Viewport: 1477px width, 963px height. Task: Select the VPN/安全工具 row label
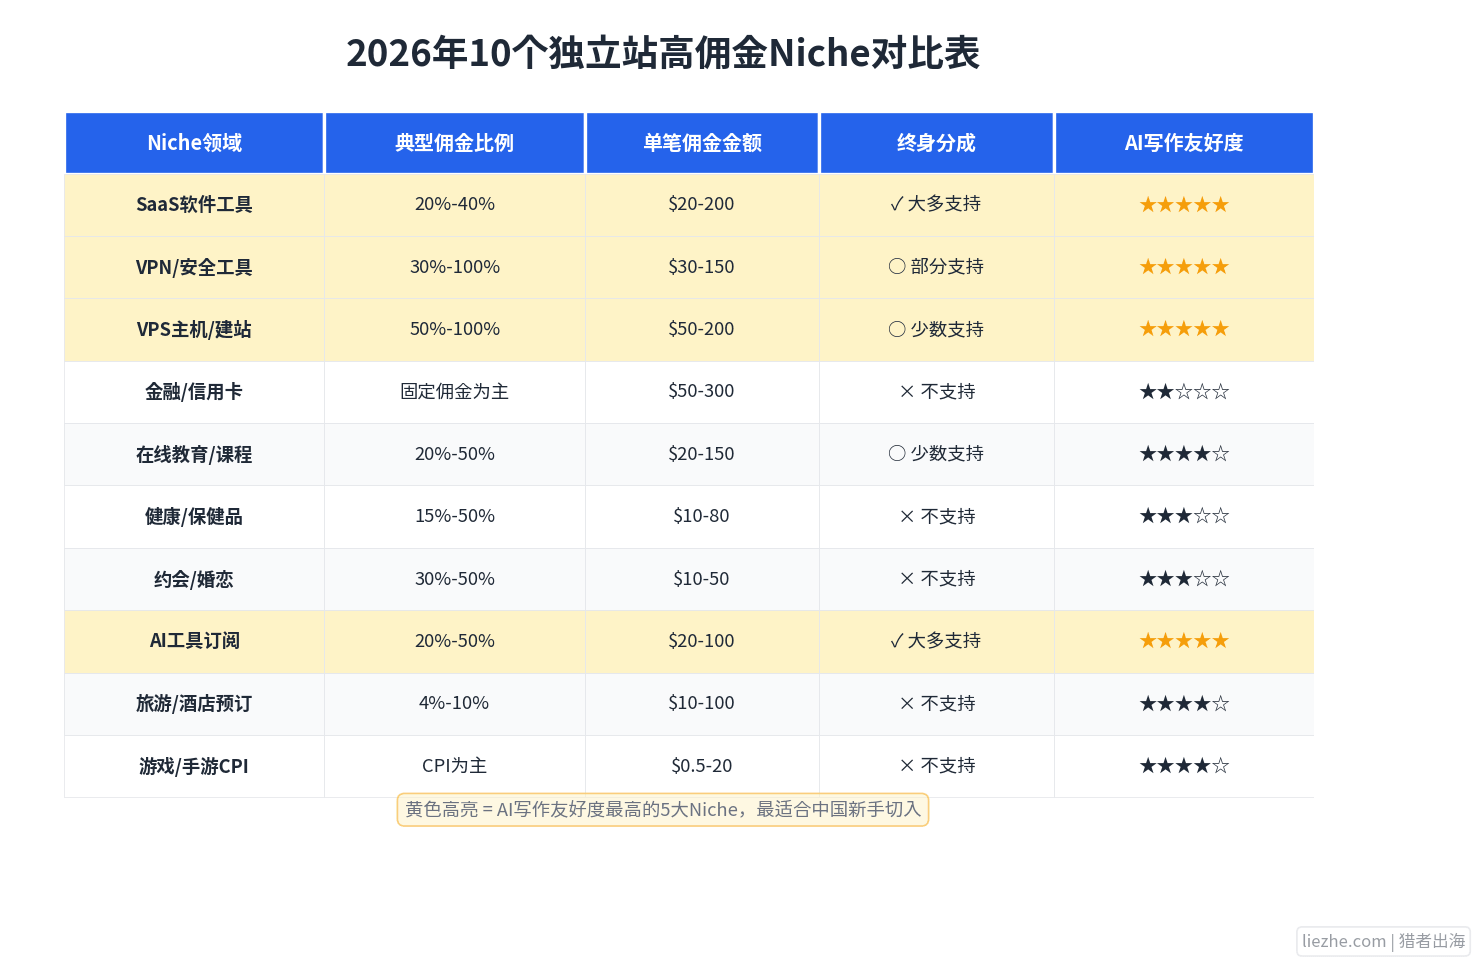tap(194, 267)
